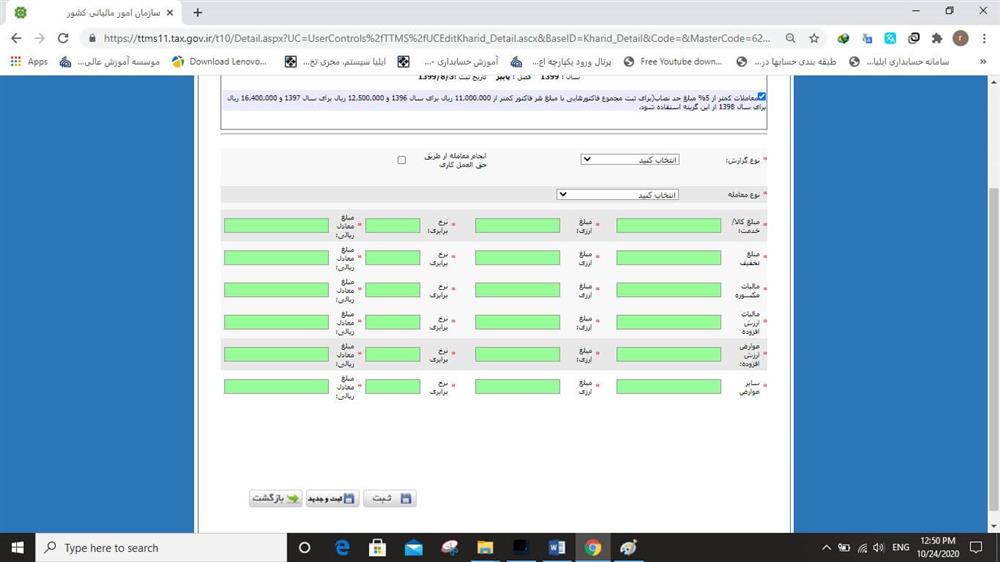Click the page vertical scrollbar thumb
The image size is (1000, 562).
(994, 348)
